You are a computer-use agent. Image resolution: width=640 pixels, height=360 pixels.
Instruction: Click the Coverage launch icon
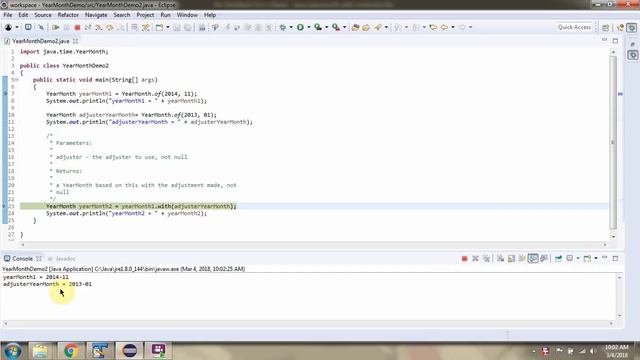(x=318, y=27)
